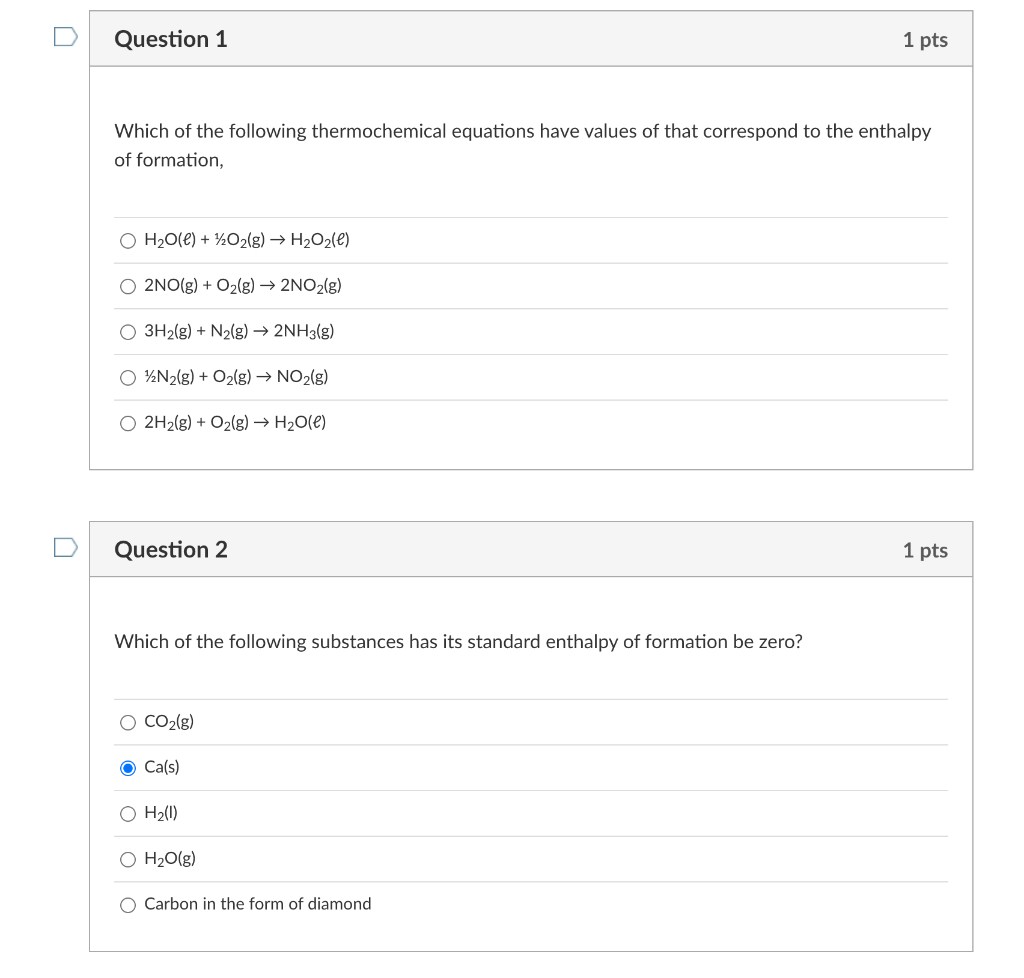Pick the H₂(l) answer choice
The height and width of the screenshot is (978, 1024).
[128, 814]
